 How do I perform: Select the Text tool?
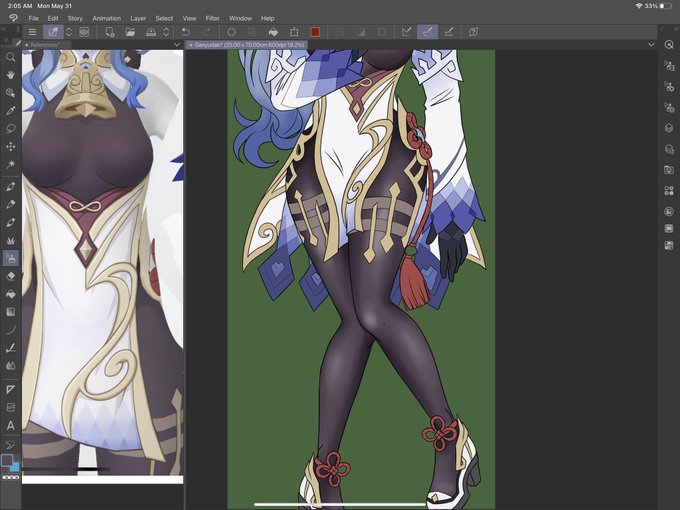[x=10, y=425]
